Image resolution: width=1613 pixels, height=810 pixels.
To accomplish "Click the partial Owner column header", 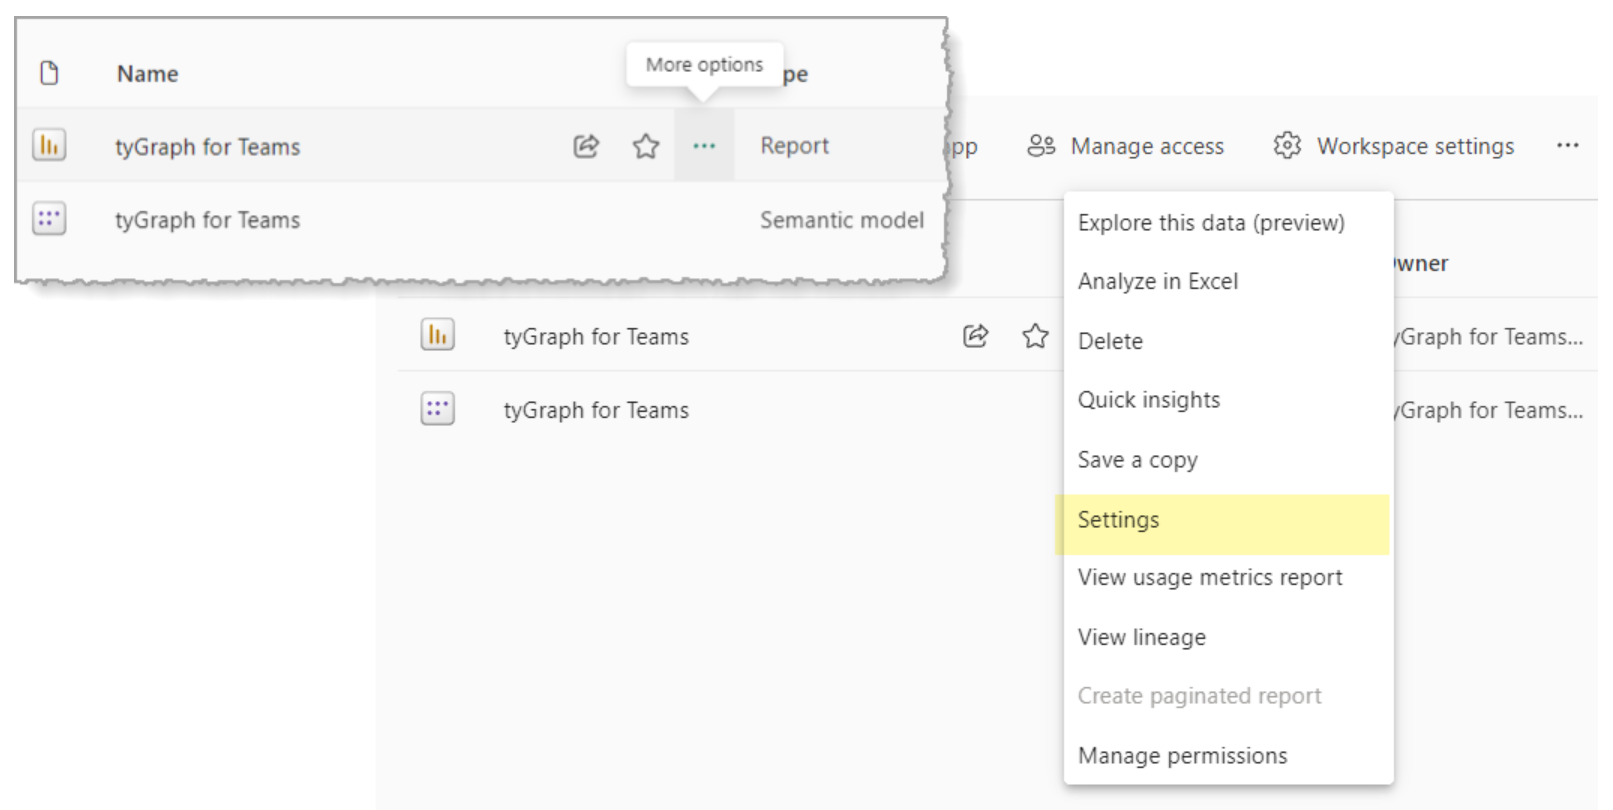I will point(1421,263).
